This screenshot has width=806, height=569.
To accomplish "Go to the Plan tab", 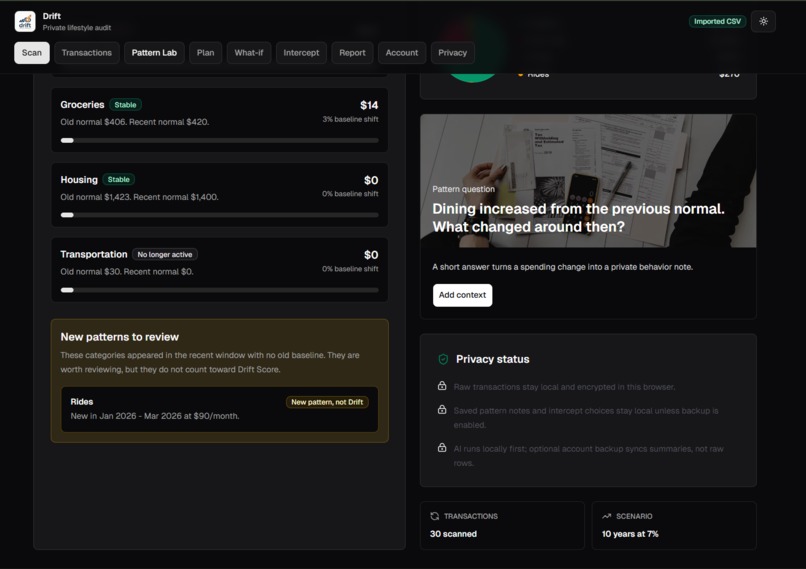I will [x=206, y=53].
